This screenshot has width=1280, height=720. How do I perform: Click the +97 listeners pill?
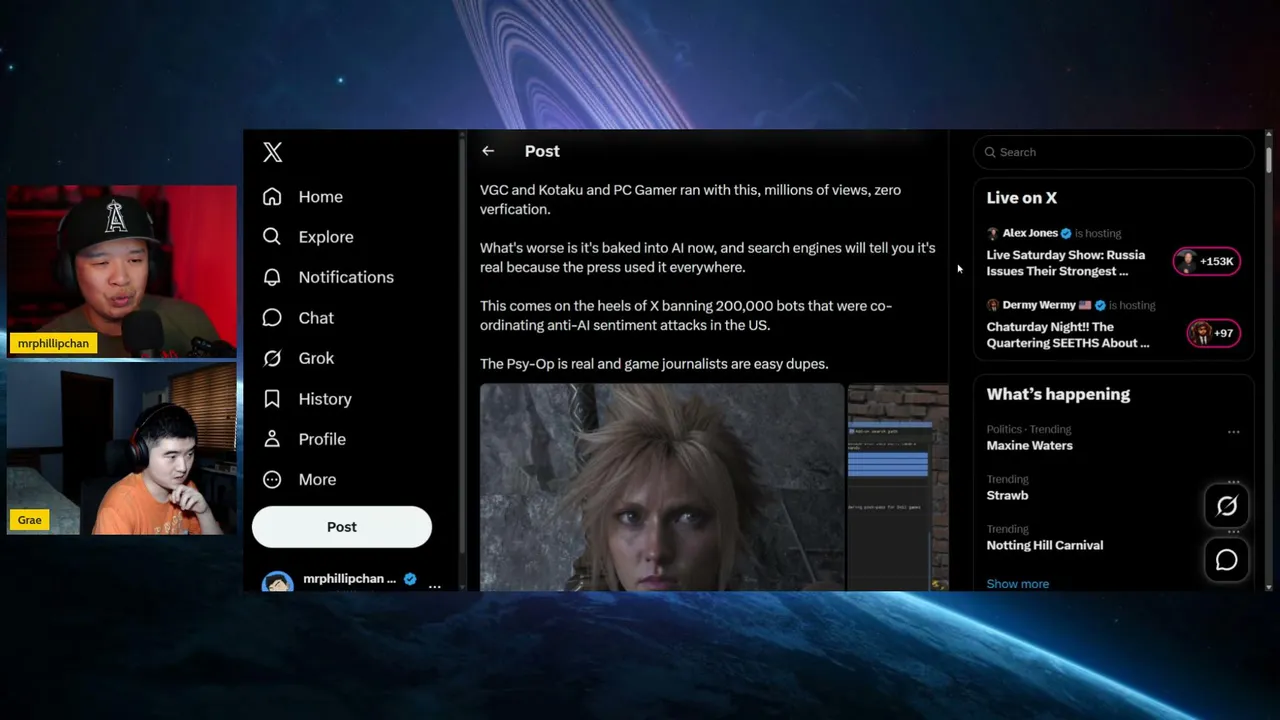click(x=1214, y=334)
